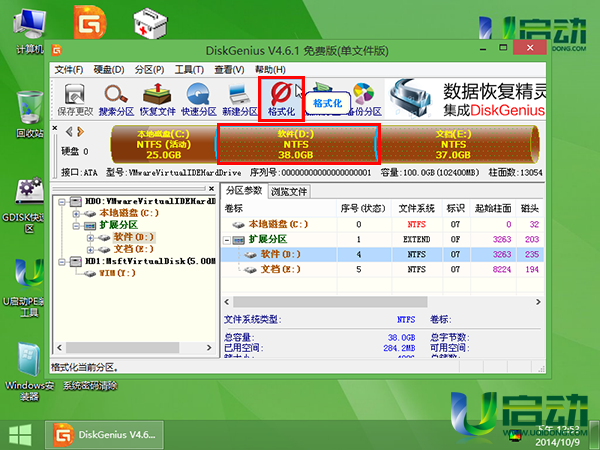Click partition table horizontal scrollbar thumb
Image resolution: width=600 pixels, height=450 pixels.
[330, 302]
